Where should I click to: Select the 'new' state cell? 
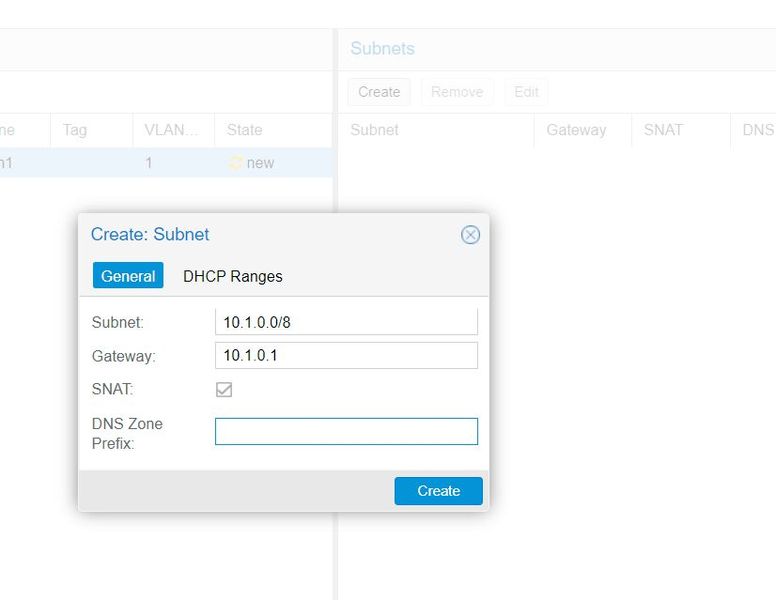[x=273, y=163]
